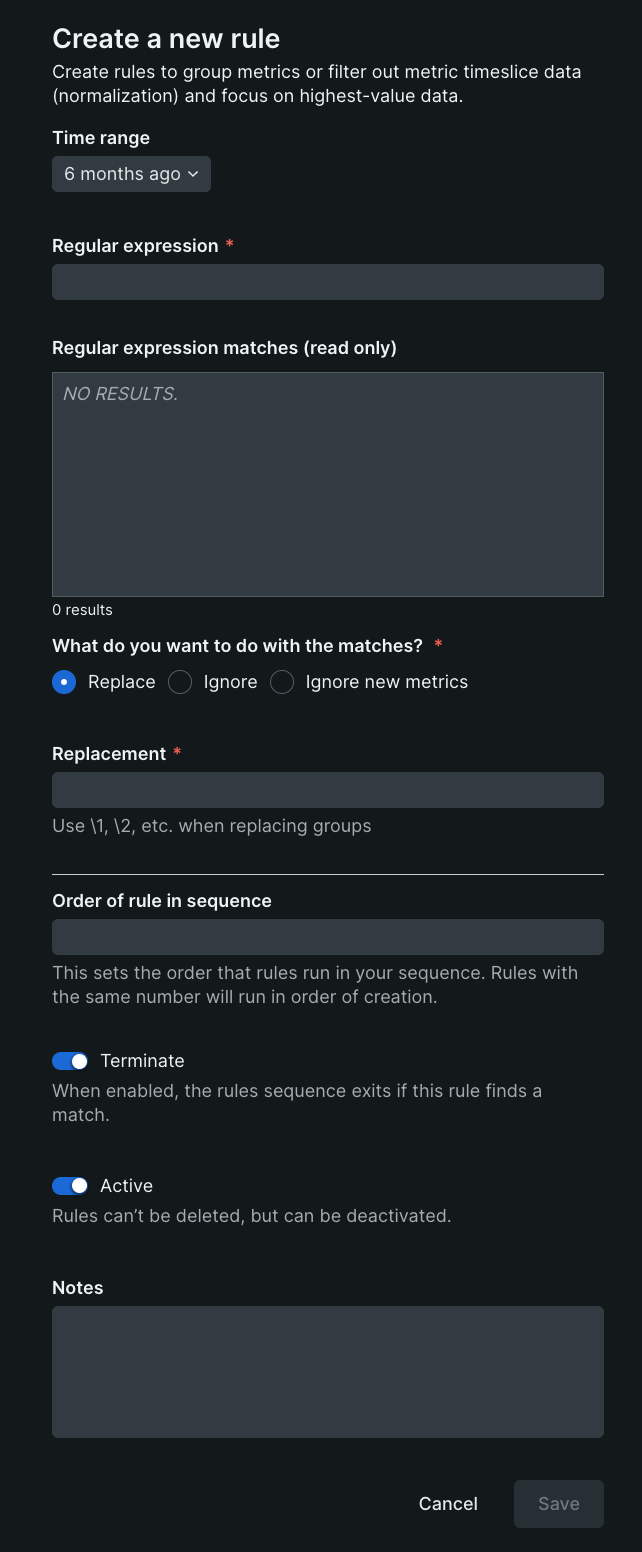
Task: Select the Replace radio button
Action: tap(64, 682)
